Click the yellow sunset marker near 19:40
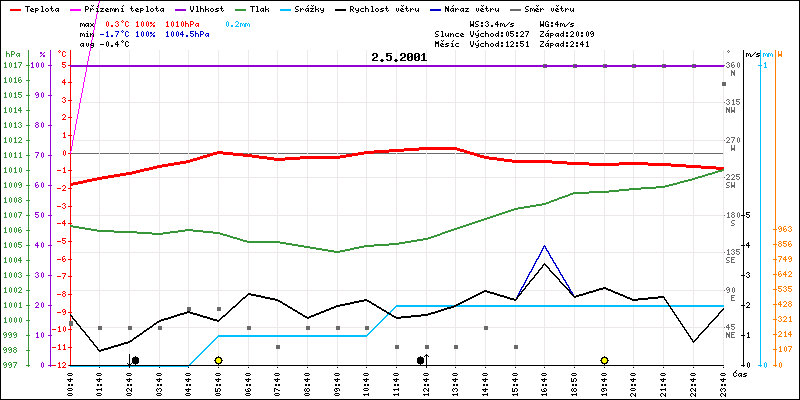This screenshot has height=400, width=800. 604,360
